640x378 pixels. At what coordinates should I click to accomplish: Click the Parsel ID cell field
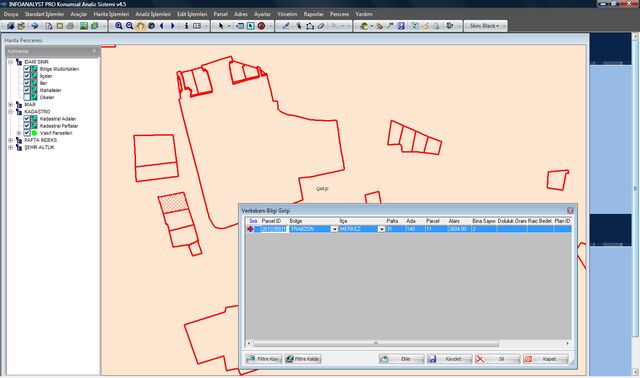pyautogui.click(x=273, y=229)
